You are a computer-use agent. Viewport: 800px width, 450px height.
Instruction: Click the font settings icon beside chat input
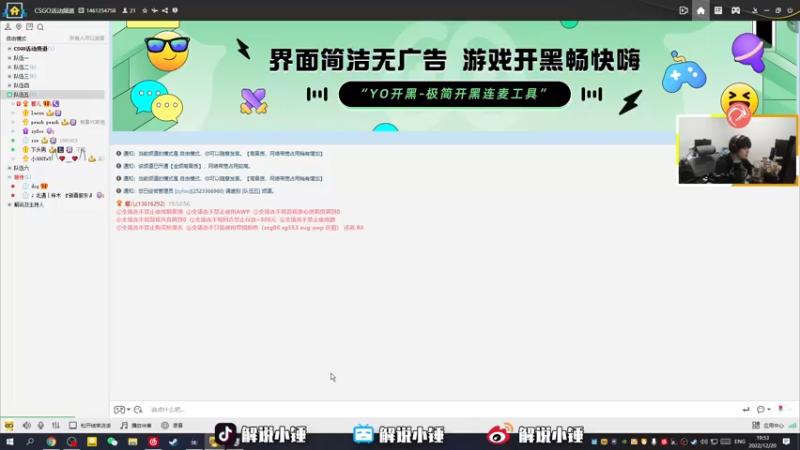pos(138,410)
